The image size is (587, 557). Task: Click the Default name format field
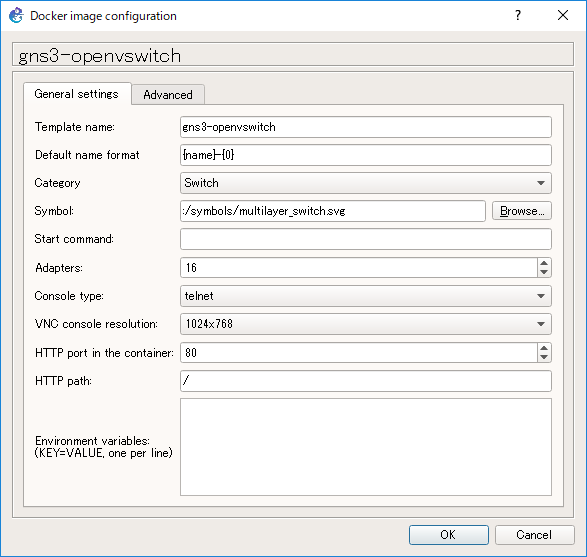coord(366,155)
